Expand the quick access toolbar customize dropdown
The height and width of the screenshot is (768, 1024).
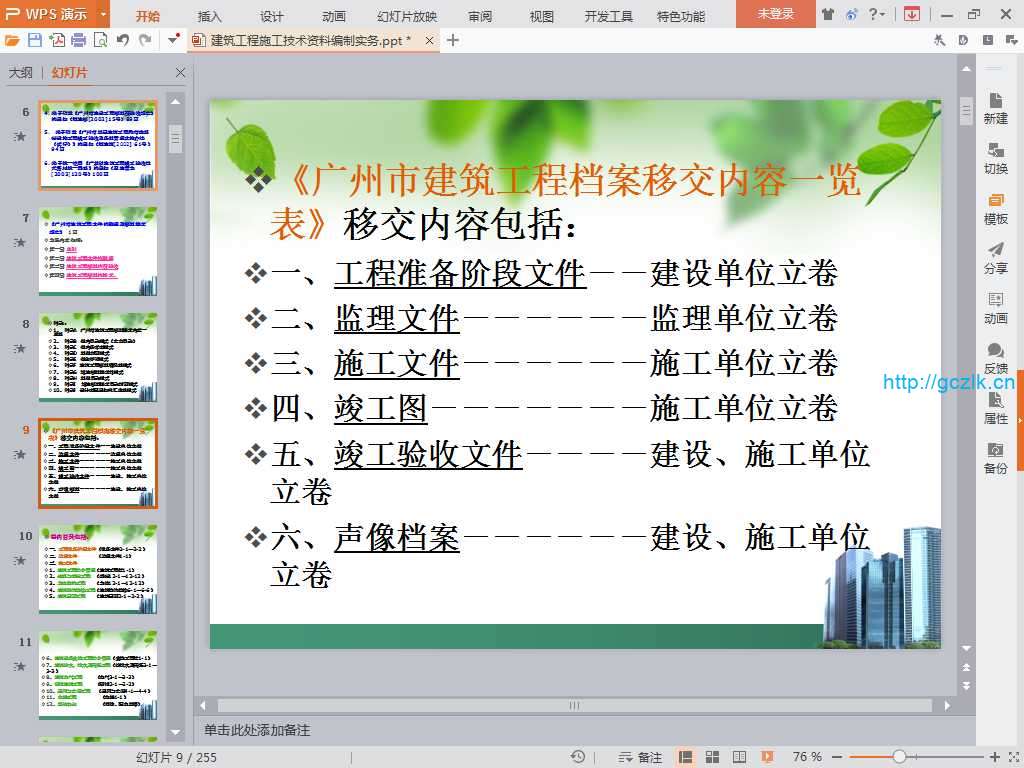click(x=174, y=40)
